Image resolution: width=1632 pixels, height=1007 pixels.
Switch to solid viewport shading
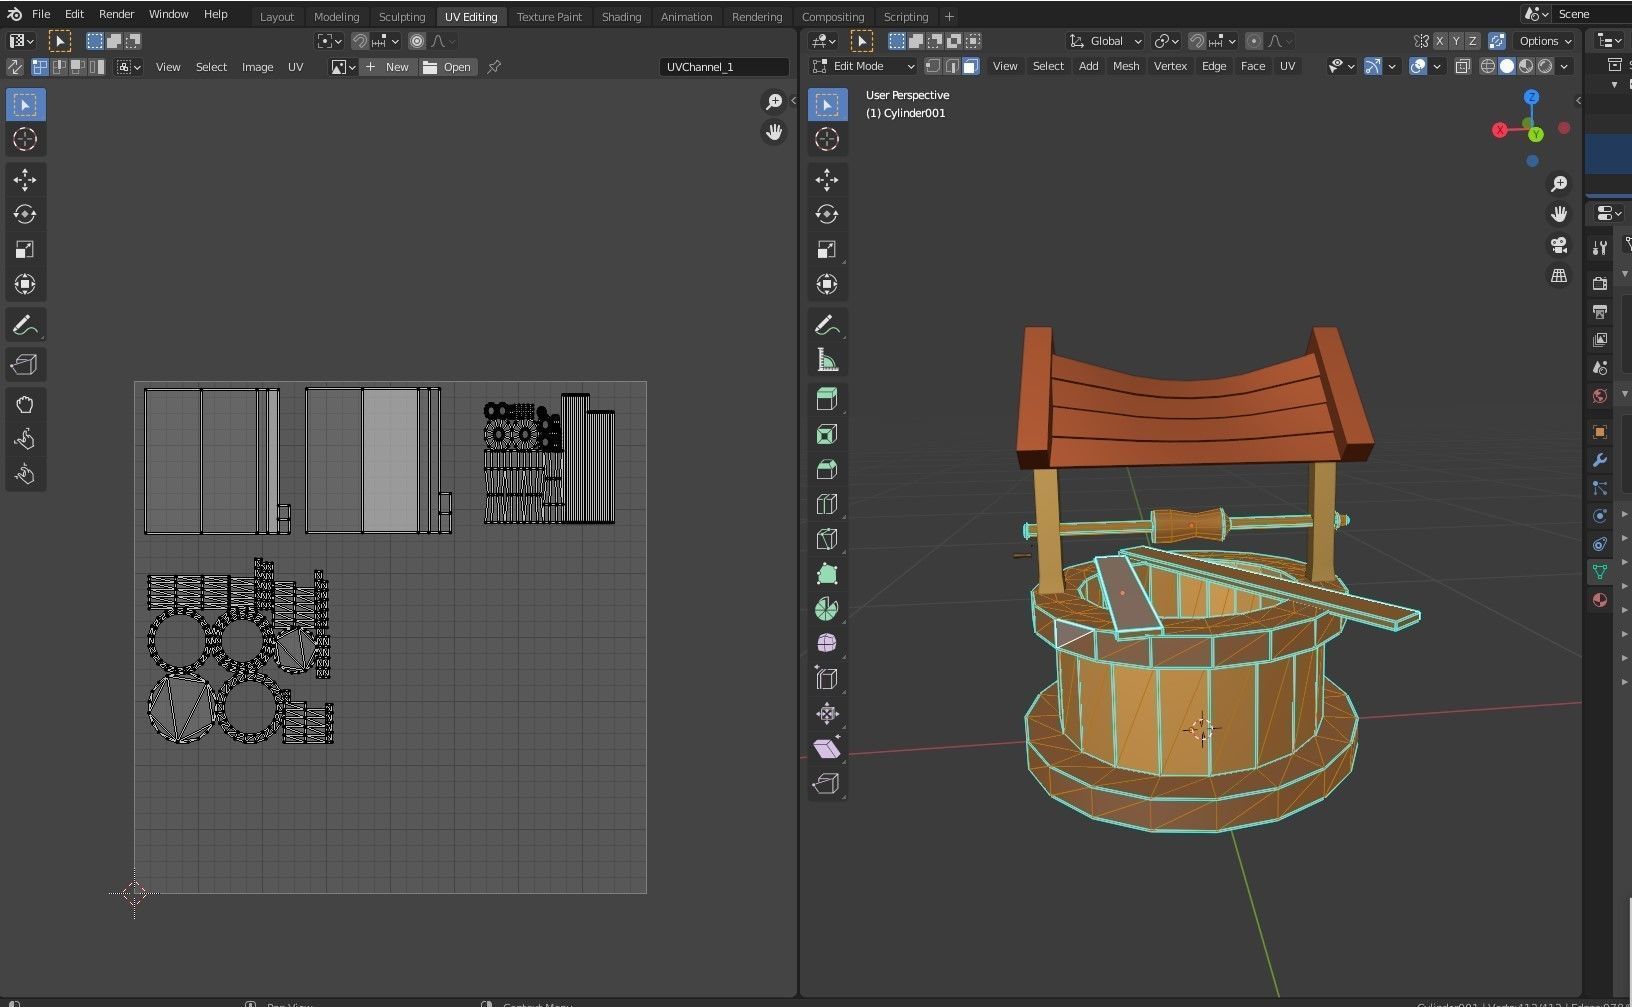coord(1507,66)
